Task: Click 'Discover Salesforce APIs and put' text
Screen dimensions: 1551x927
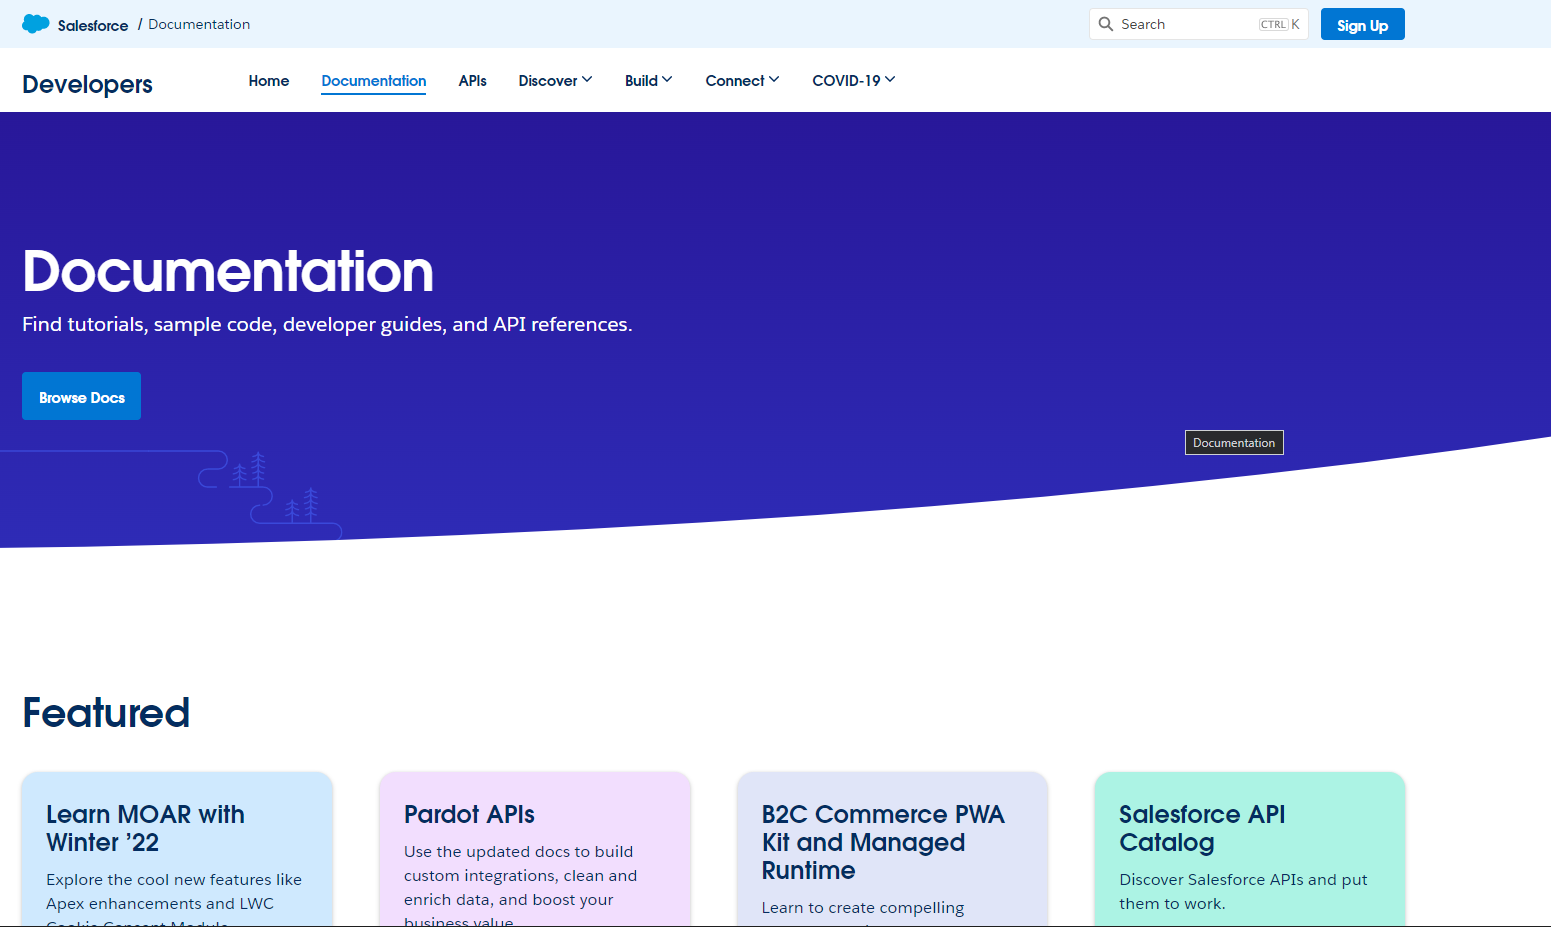Action: pos(1243,880)
